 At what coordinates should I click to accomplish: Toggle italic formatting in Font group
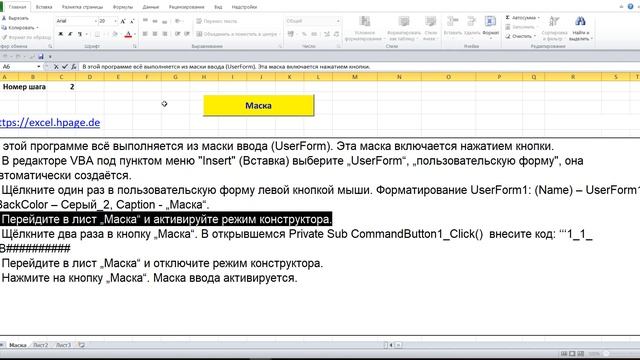click(70, 34)
